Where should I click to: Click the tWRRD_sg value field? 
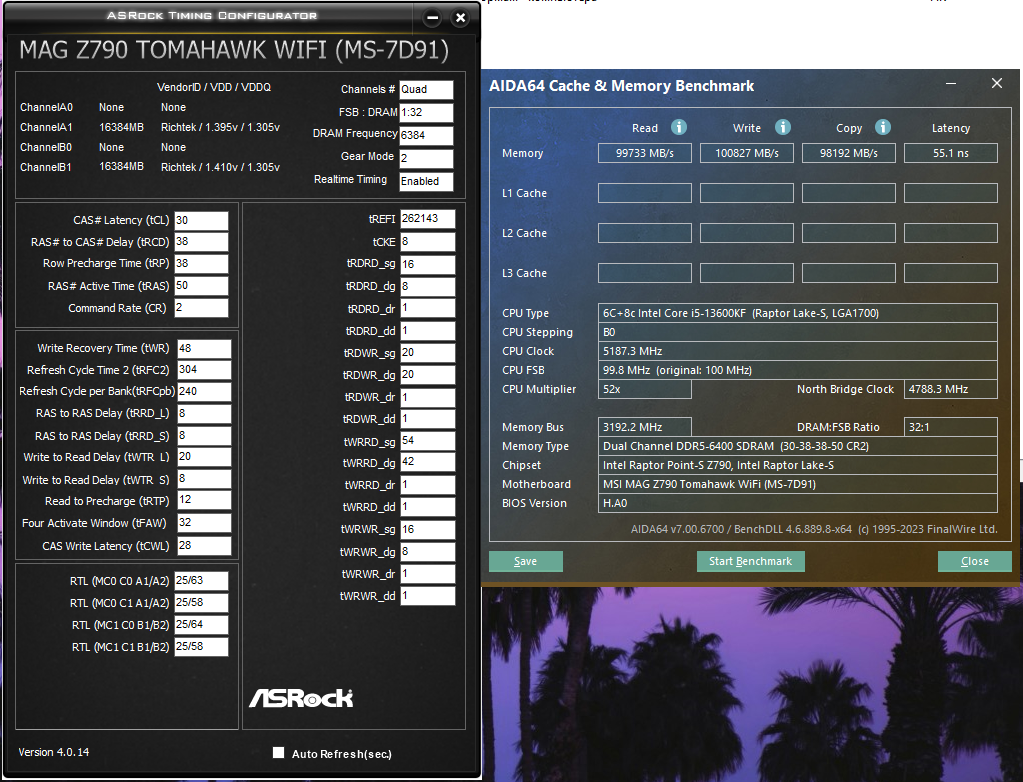coord(427,442)
